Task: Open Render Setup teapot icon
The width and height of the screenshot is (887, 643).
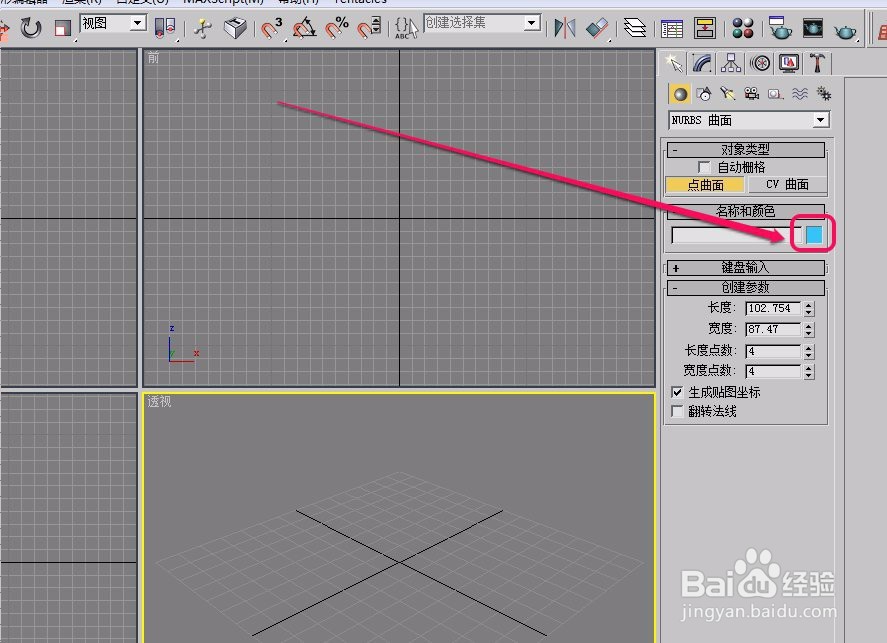Action: point(780,27)
